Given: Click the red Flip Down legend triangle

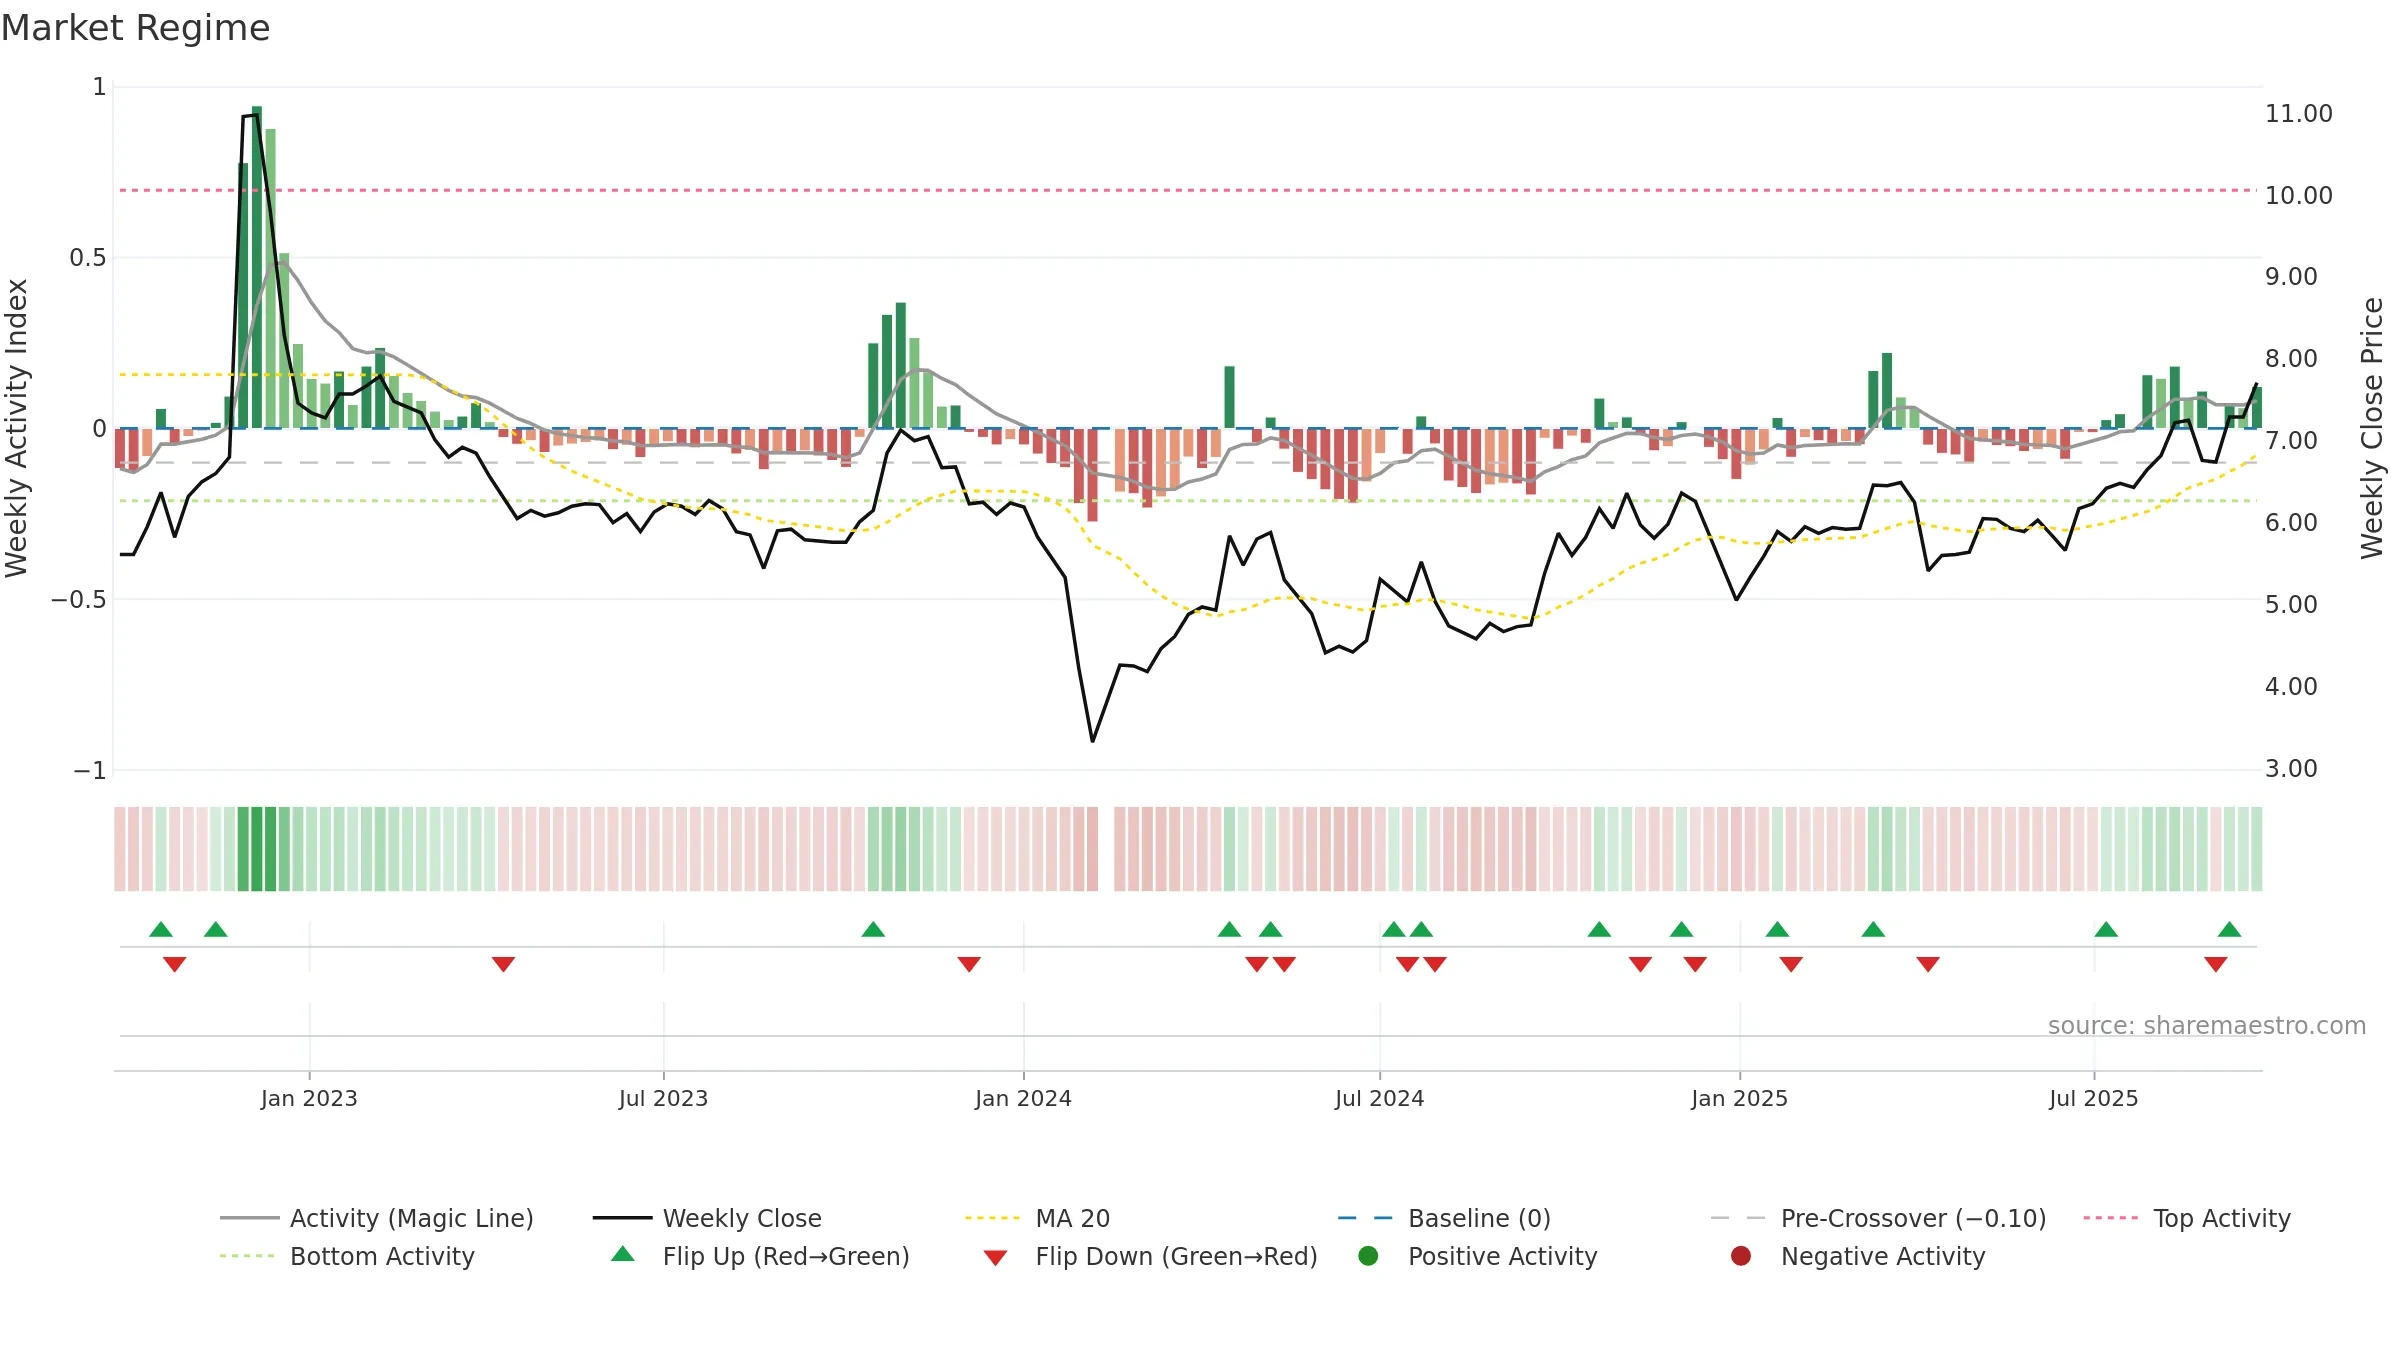Looking at the screenshot, I should [995, 1258].
